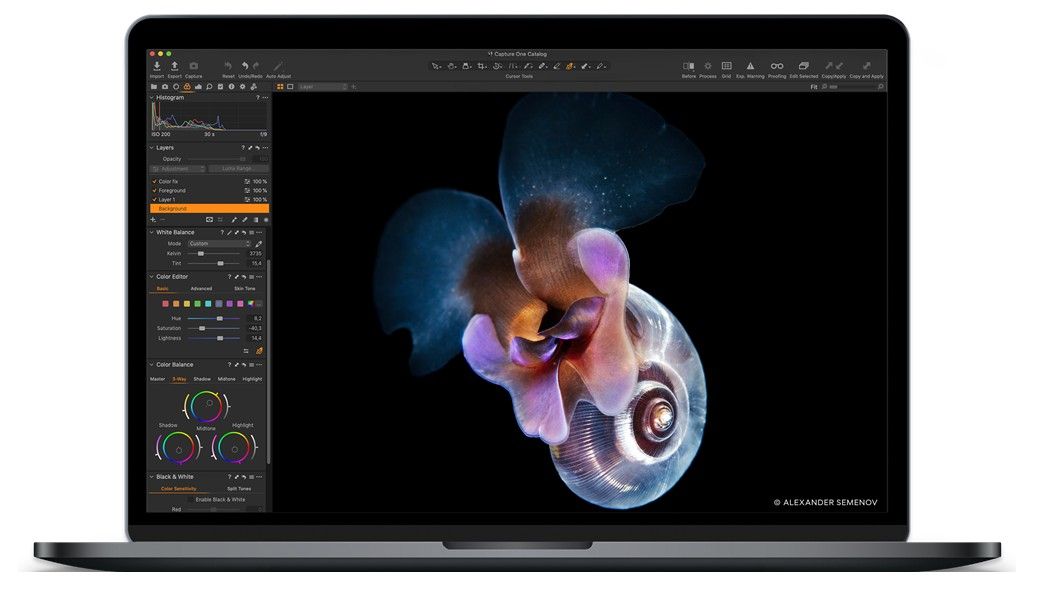Toggle the Color fix layer visibility
1048x590 pixels.
155,181
